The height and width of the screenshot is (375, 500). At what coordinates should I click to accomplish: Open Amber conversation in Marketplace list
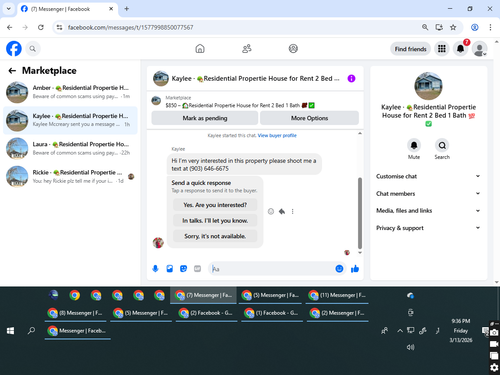click(70, 92)
